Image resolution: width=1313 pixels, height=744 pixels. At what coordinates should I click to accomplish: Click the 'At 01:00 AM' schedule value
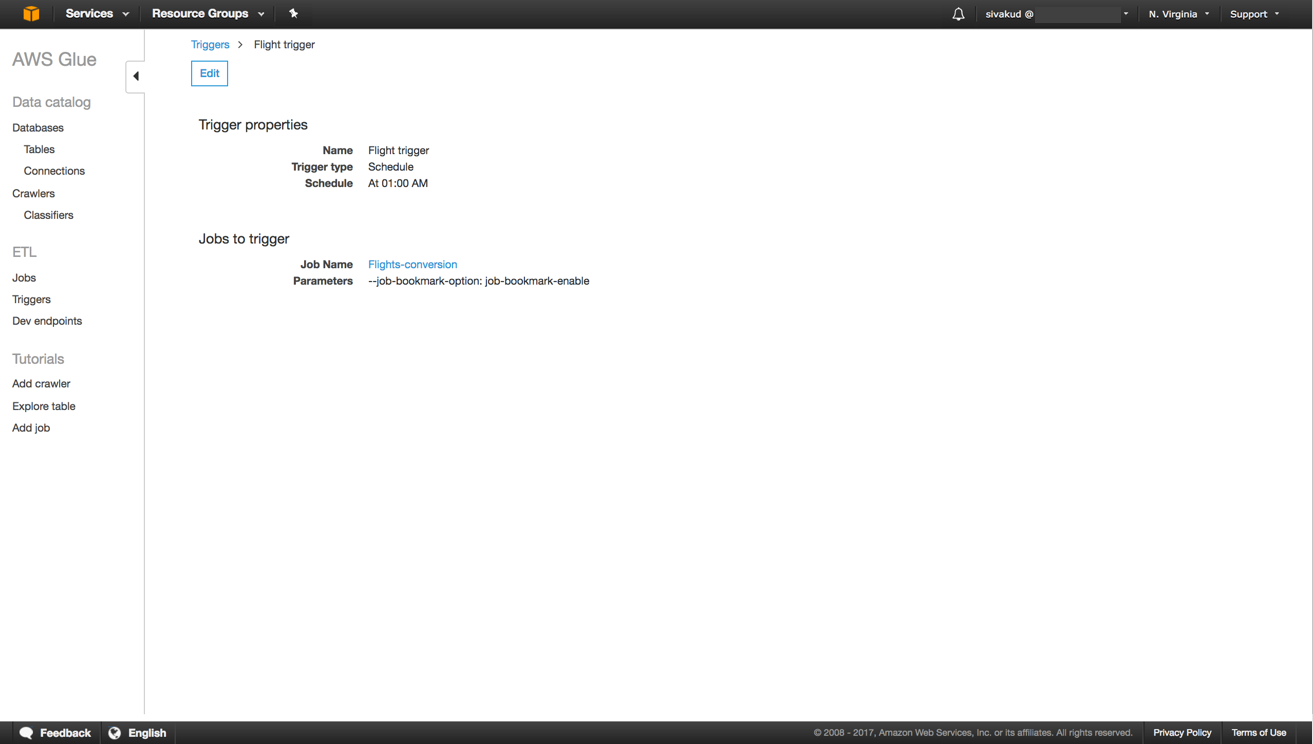coord(398,184)
